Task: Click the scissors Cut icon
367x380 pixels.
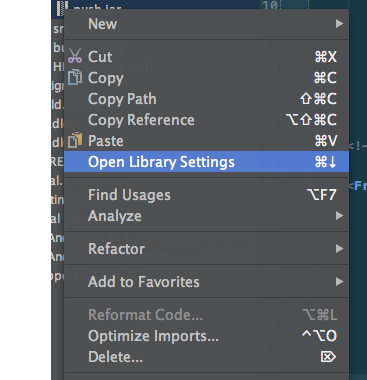Action: pos(75,56)
